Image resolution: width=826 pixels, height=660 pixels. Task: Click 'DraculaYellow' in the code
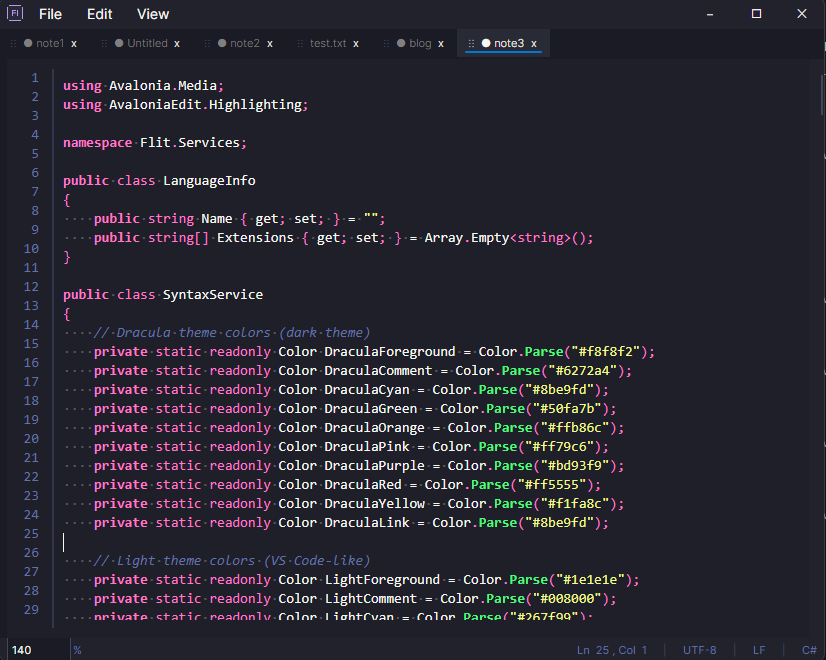pos(375,504)
